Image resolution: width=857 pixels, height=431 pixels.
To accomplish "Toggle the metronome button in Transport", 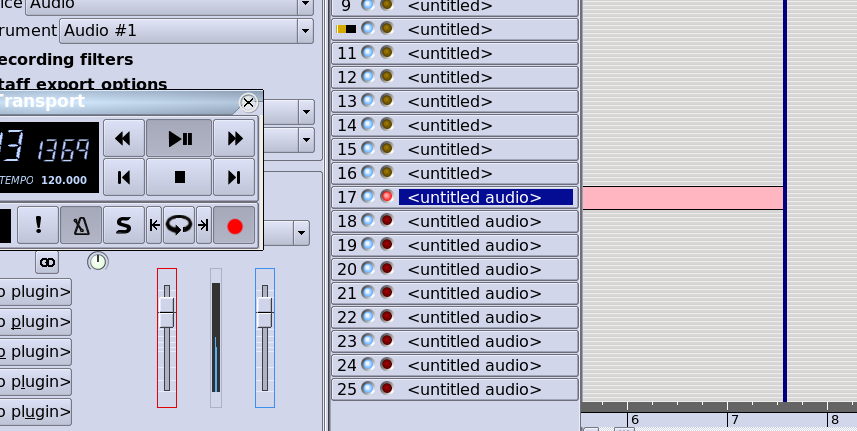I will 79,226.
